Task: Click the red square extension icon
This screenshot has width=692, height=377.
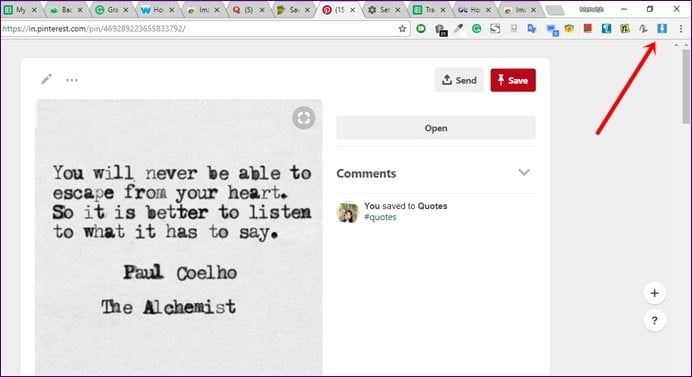Action: [x=587, y=28]
